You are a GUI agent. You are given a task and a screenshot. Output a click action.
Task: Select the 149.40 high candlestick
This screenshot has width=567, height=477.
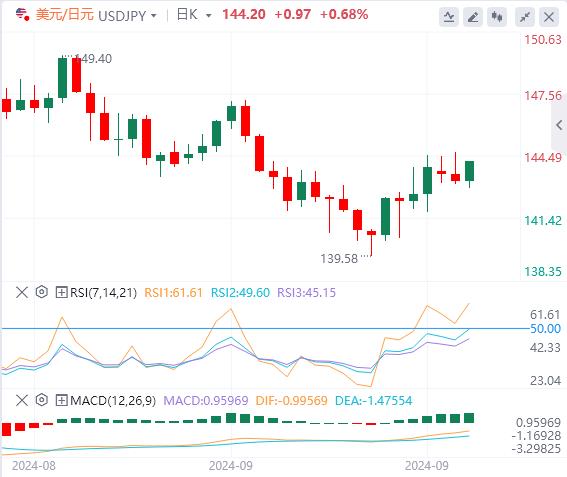(62, 78)
